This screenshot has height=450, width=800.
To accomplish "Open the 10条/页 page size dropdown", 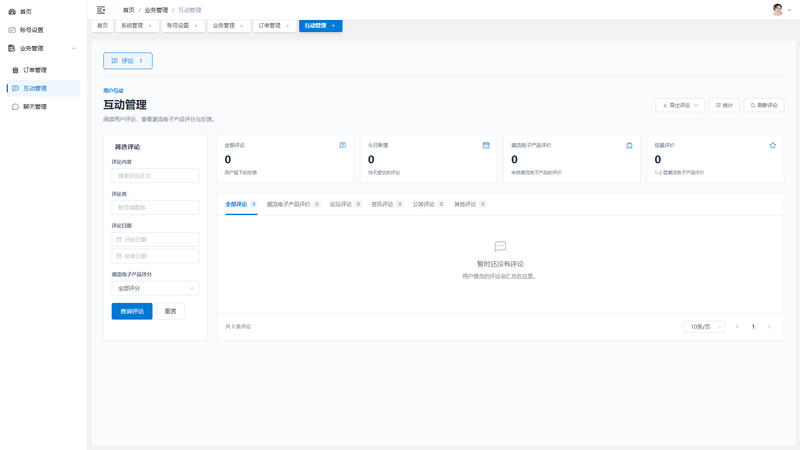I will (x=704, y=327).
